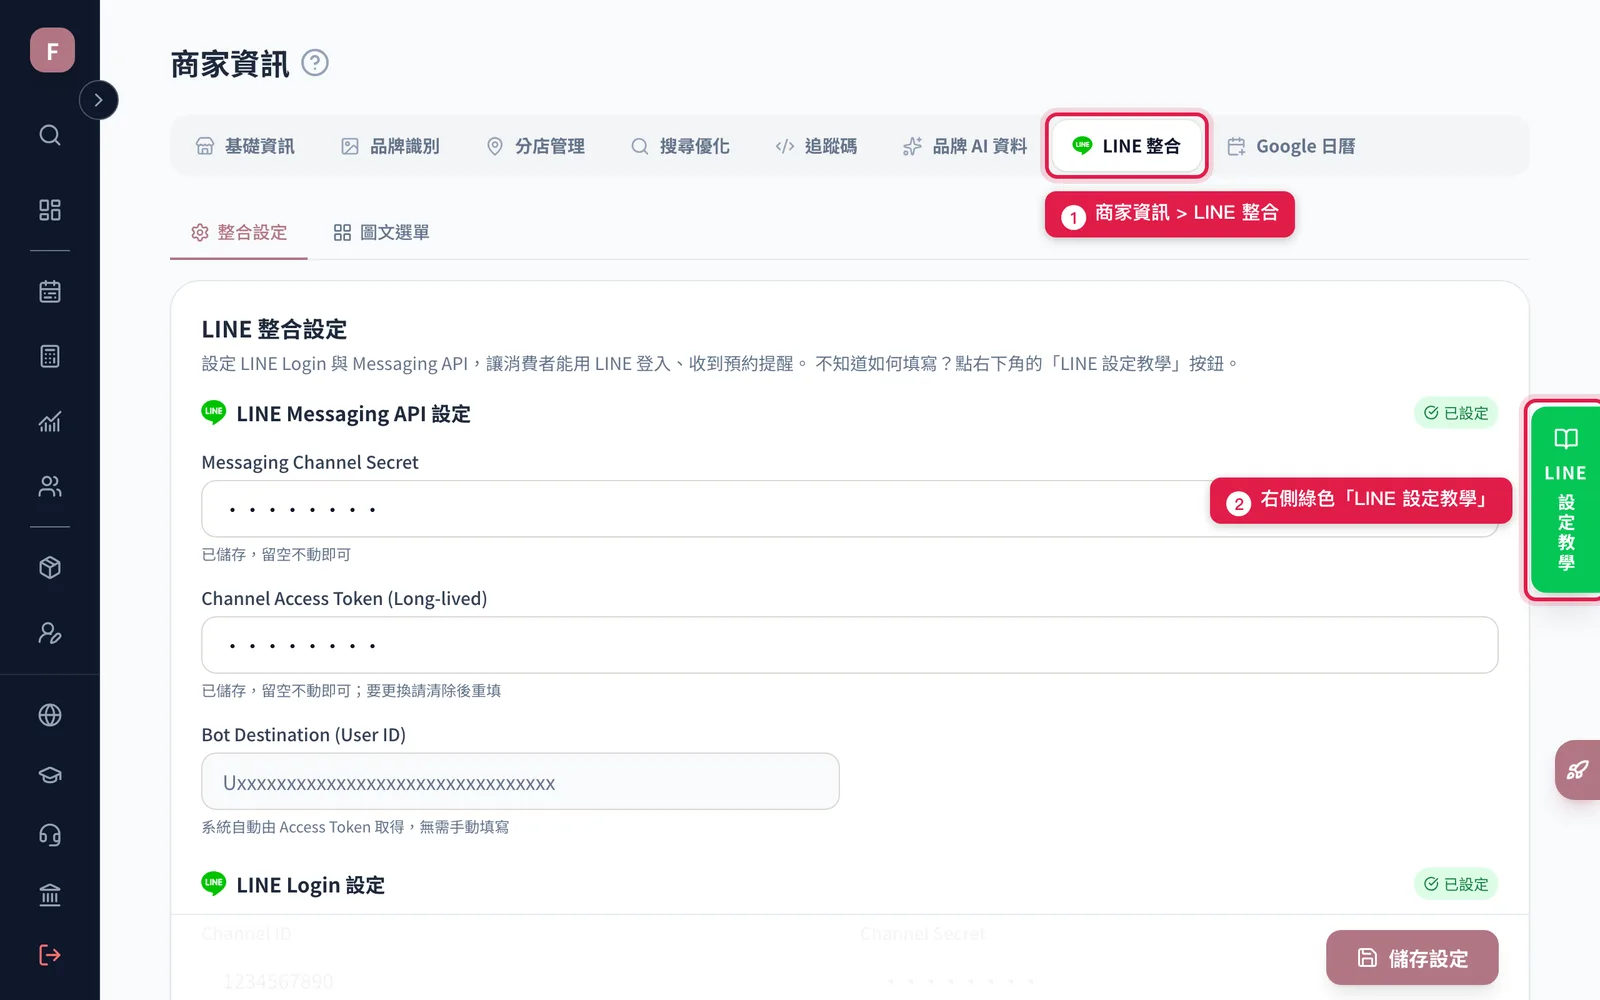The image size is (1600, 1000).
Task: Click the help question mark beside 商家資訊
Action: pos(315,63)
